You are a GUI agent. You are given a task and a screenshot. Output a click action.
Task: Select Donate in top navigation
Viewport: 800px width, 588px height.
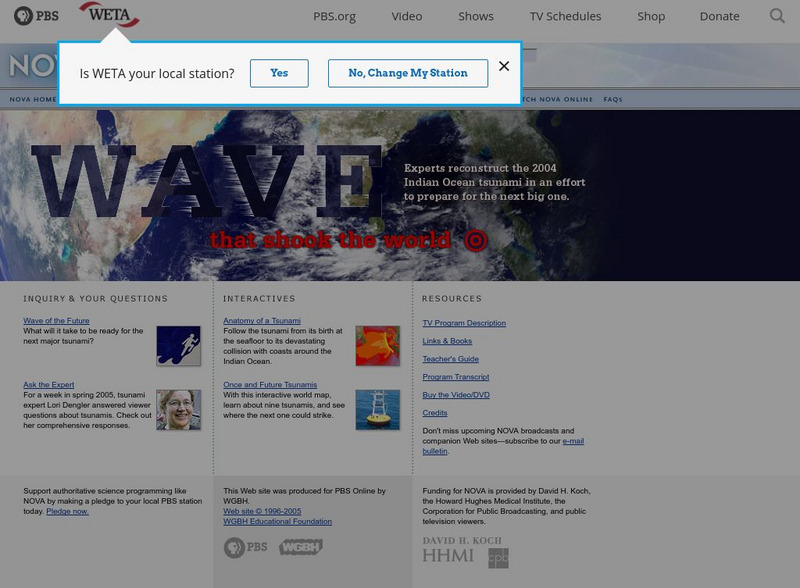tap(719, 16)
